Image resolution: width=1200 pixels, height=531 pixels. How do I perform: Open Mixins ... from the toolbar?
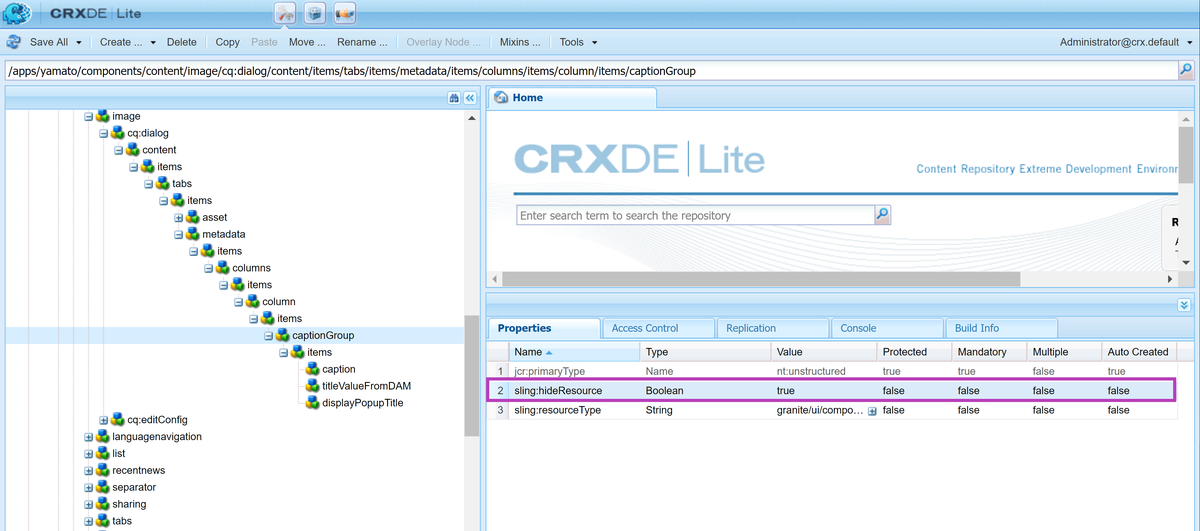click(x=521, y=42)
